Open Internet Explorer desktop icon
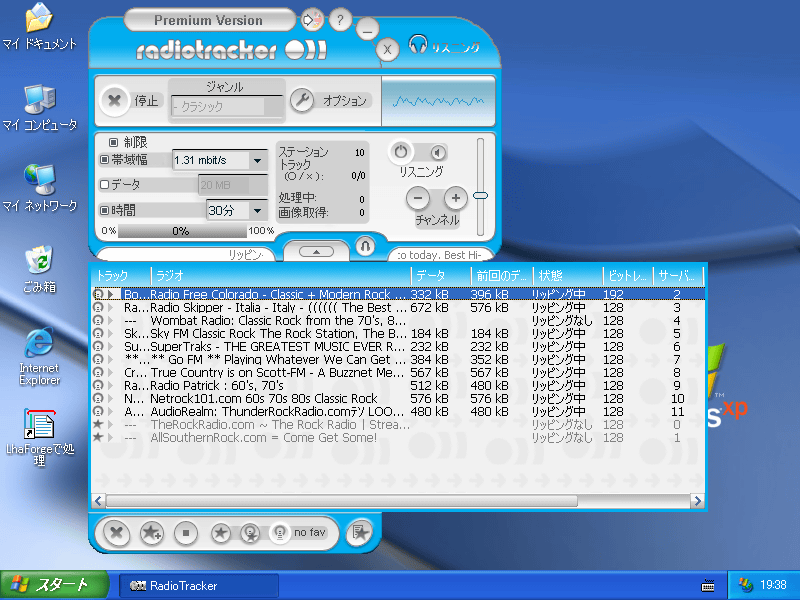Image resolution: width=800 pixels, height=600 pixels. click(x=39, y=356)
